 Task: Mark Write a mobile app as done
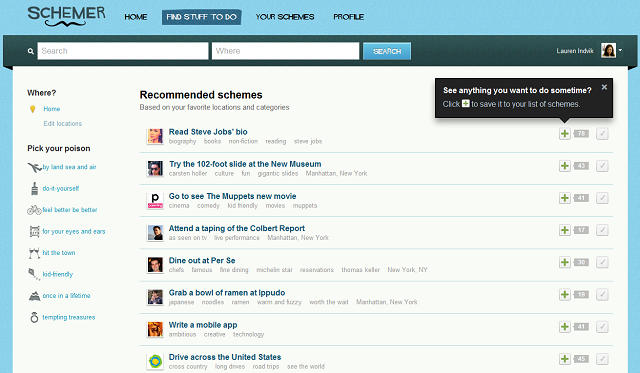[602, 326]
